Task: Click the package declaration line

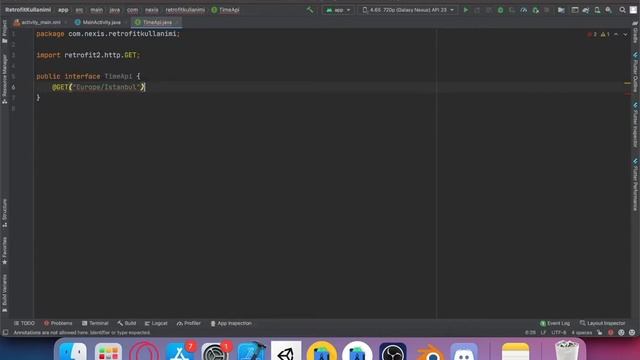Action: (108, 34)
